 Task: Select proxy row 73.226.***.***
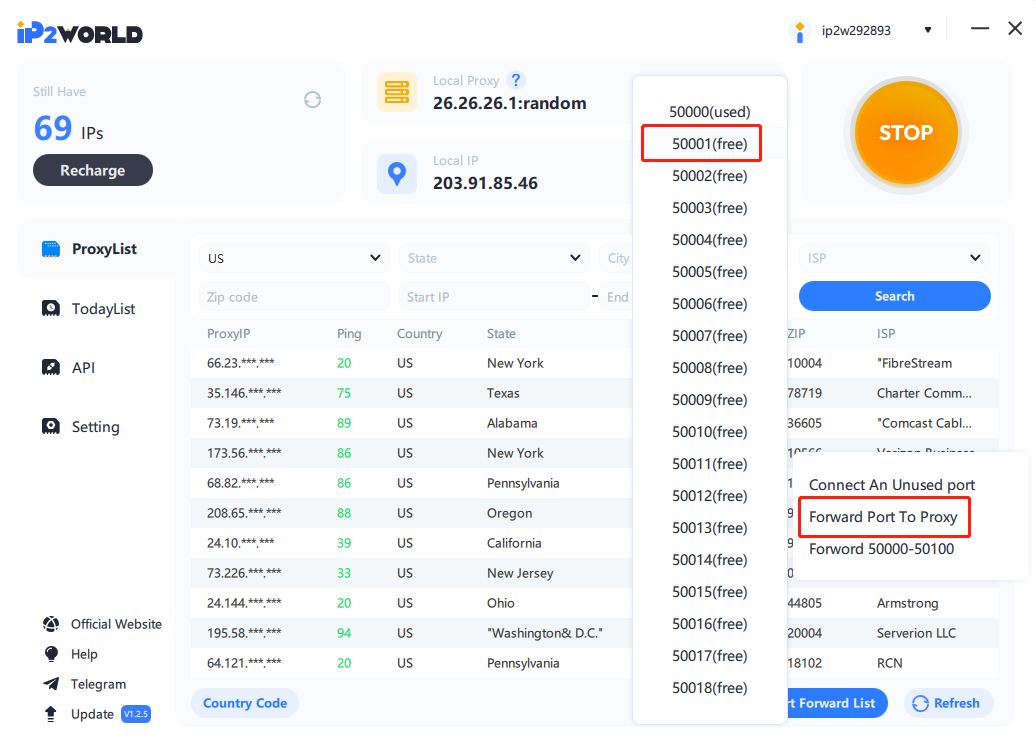(412, 573)
